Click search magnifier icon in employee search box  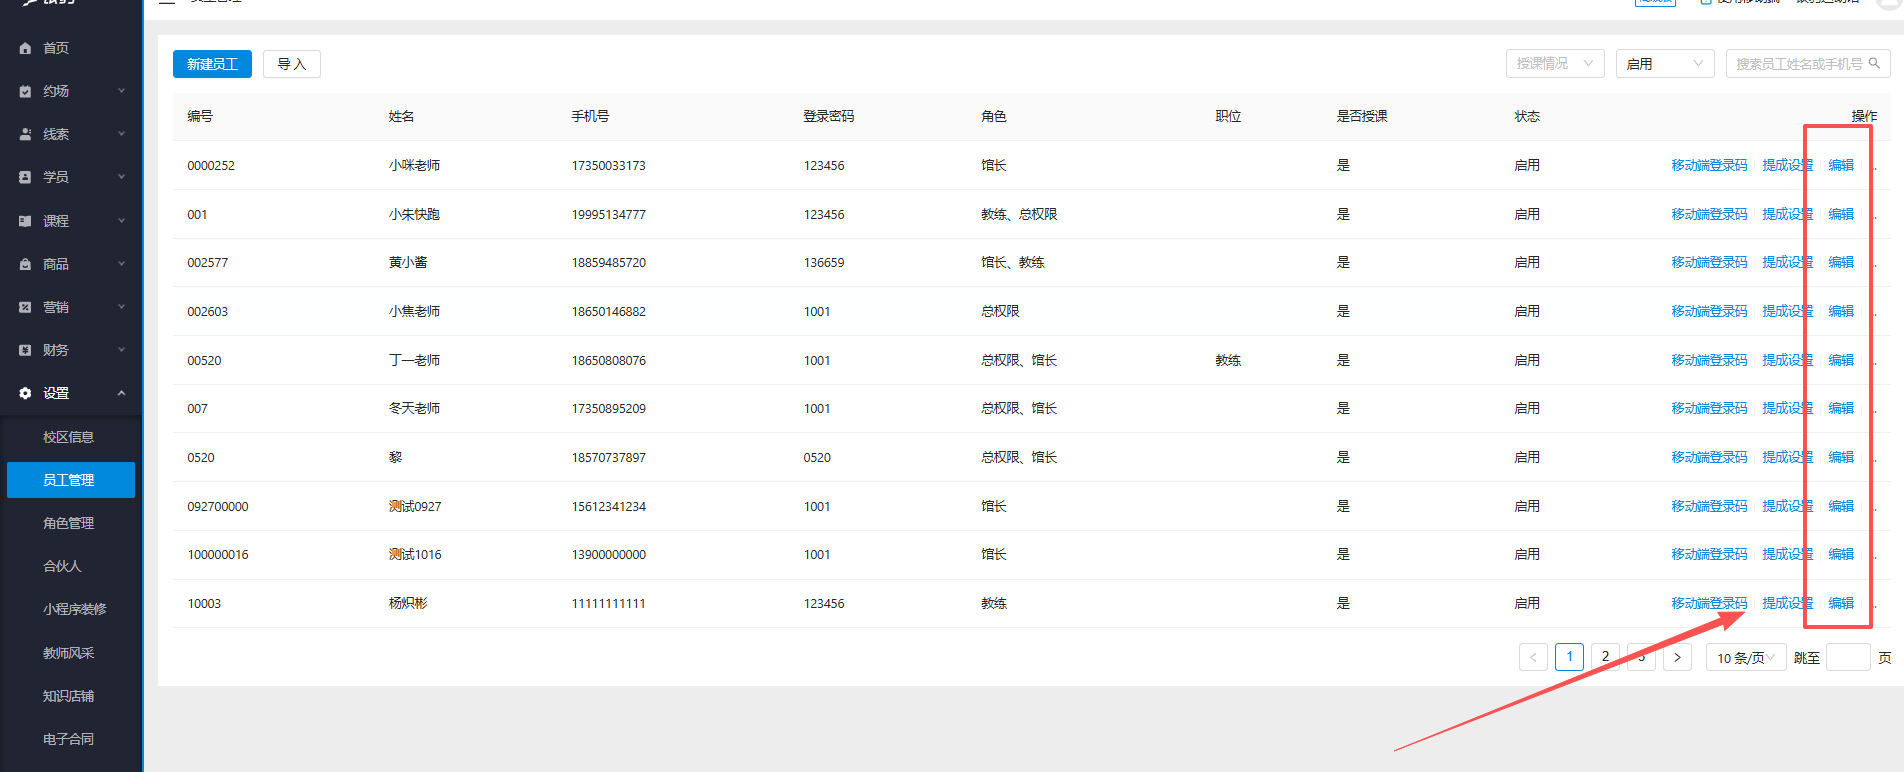[1874, 63]
